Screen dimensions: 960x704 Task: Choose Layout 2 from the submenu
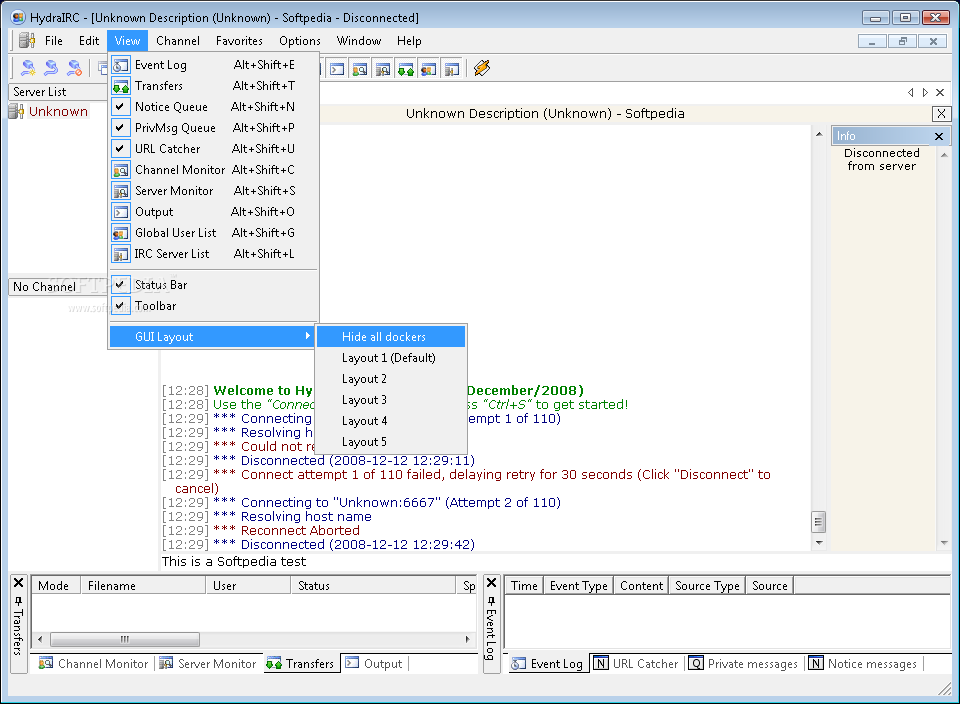pyautogui.click(x=391, y=379)
